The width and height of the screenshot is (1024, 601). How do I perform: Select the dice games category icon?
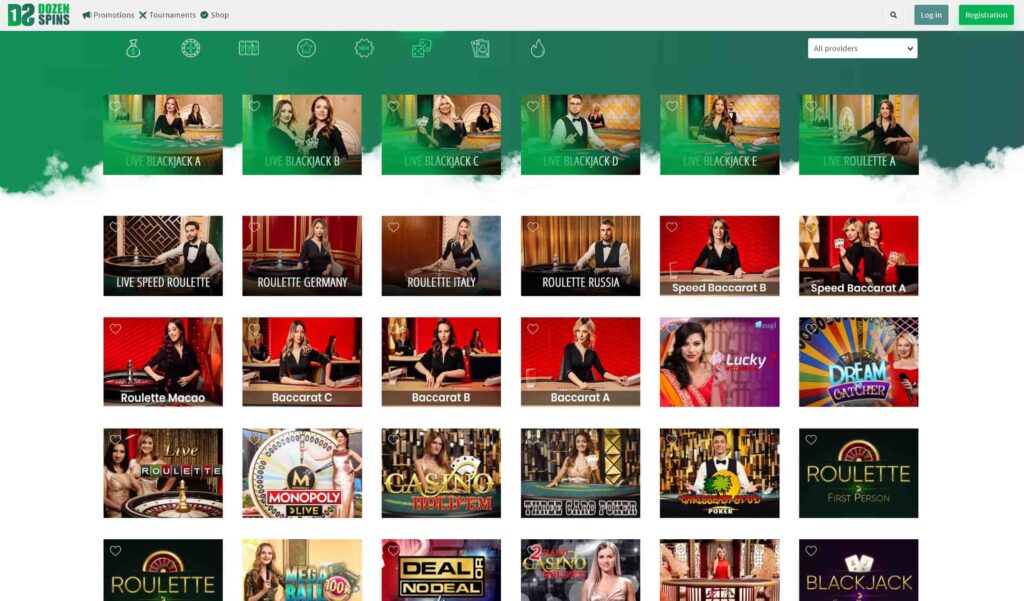pos(422,48)
